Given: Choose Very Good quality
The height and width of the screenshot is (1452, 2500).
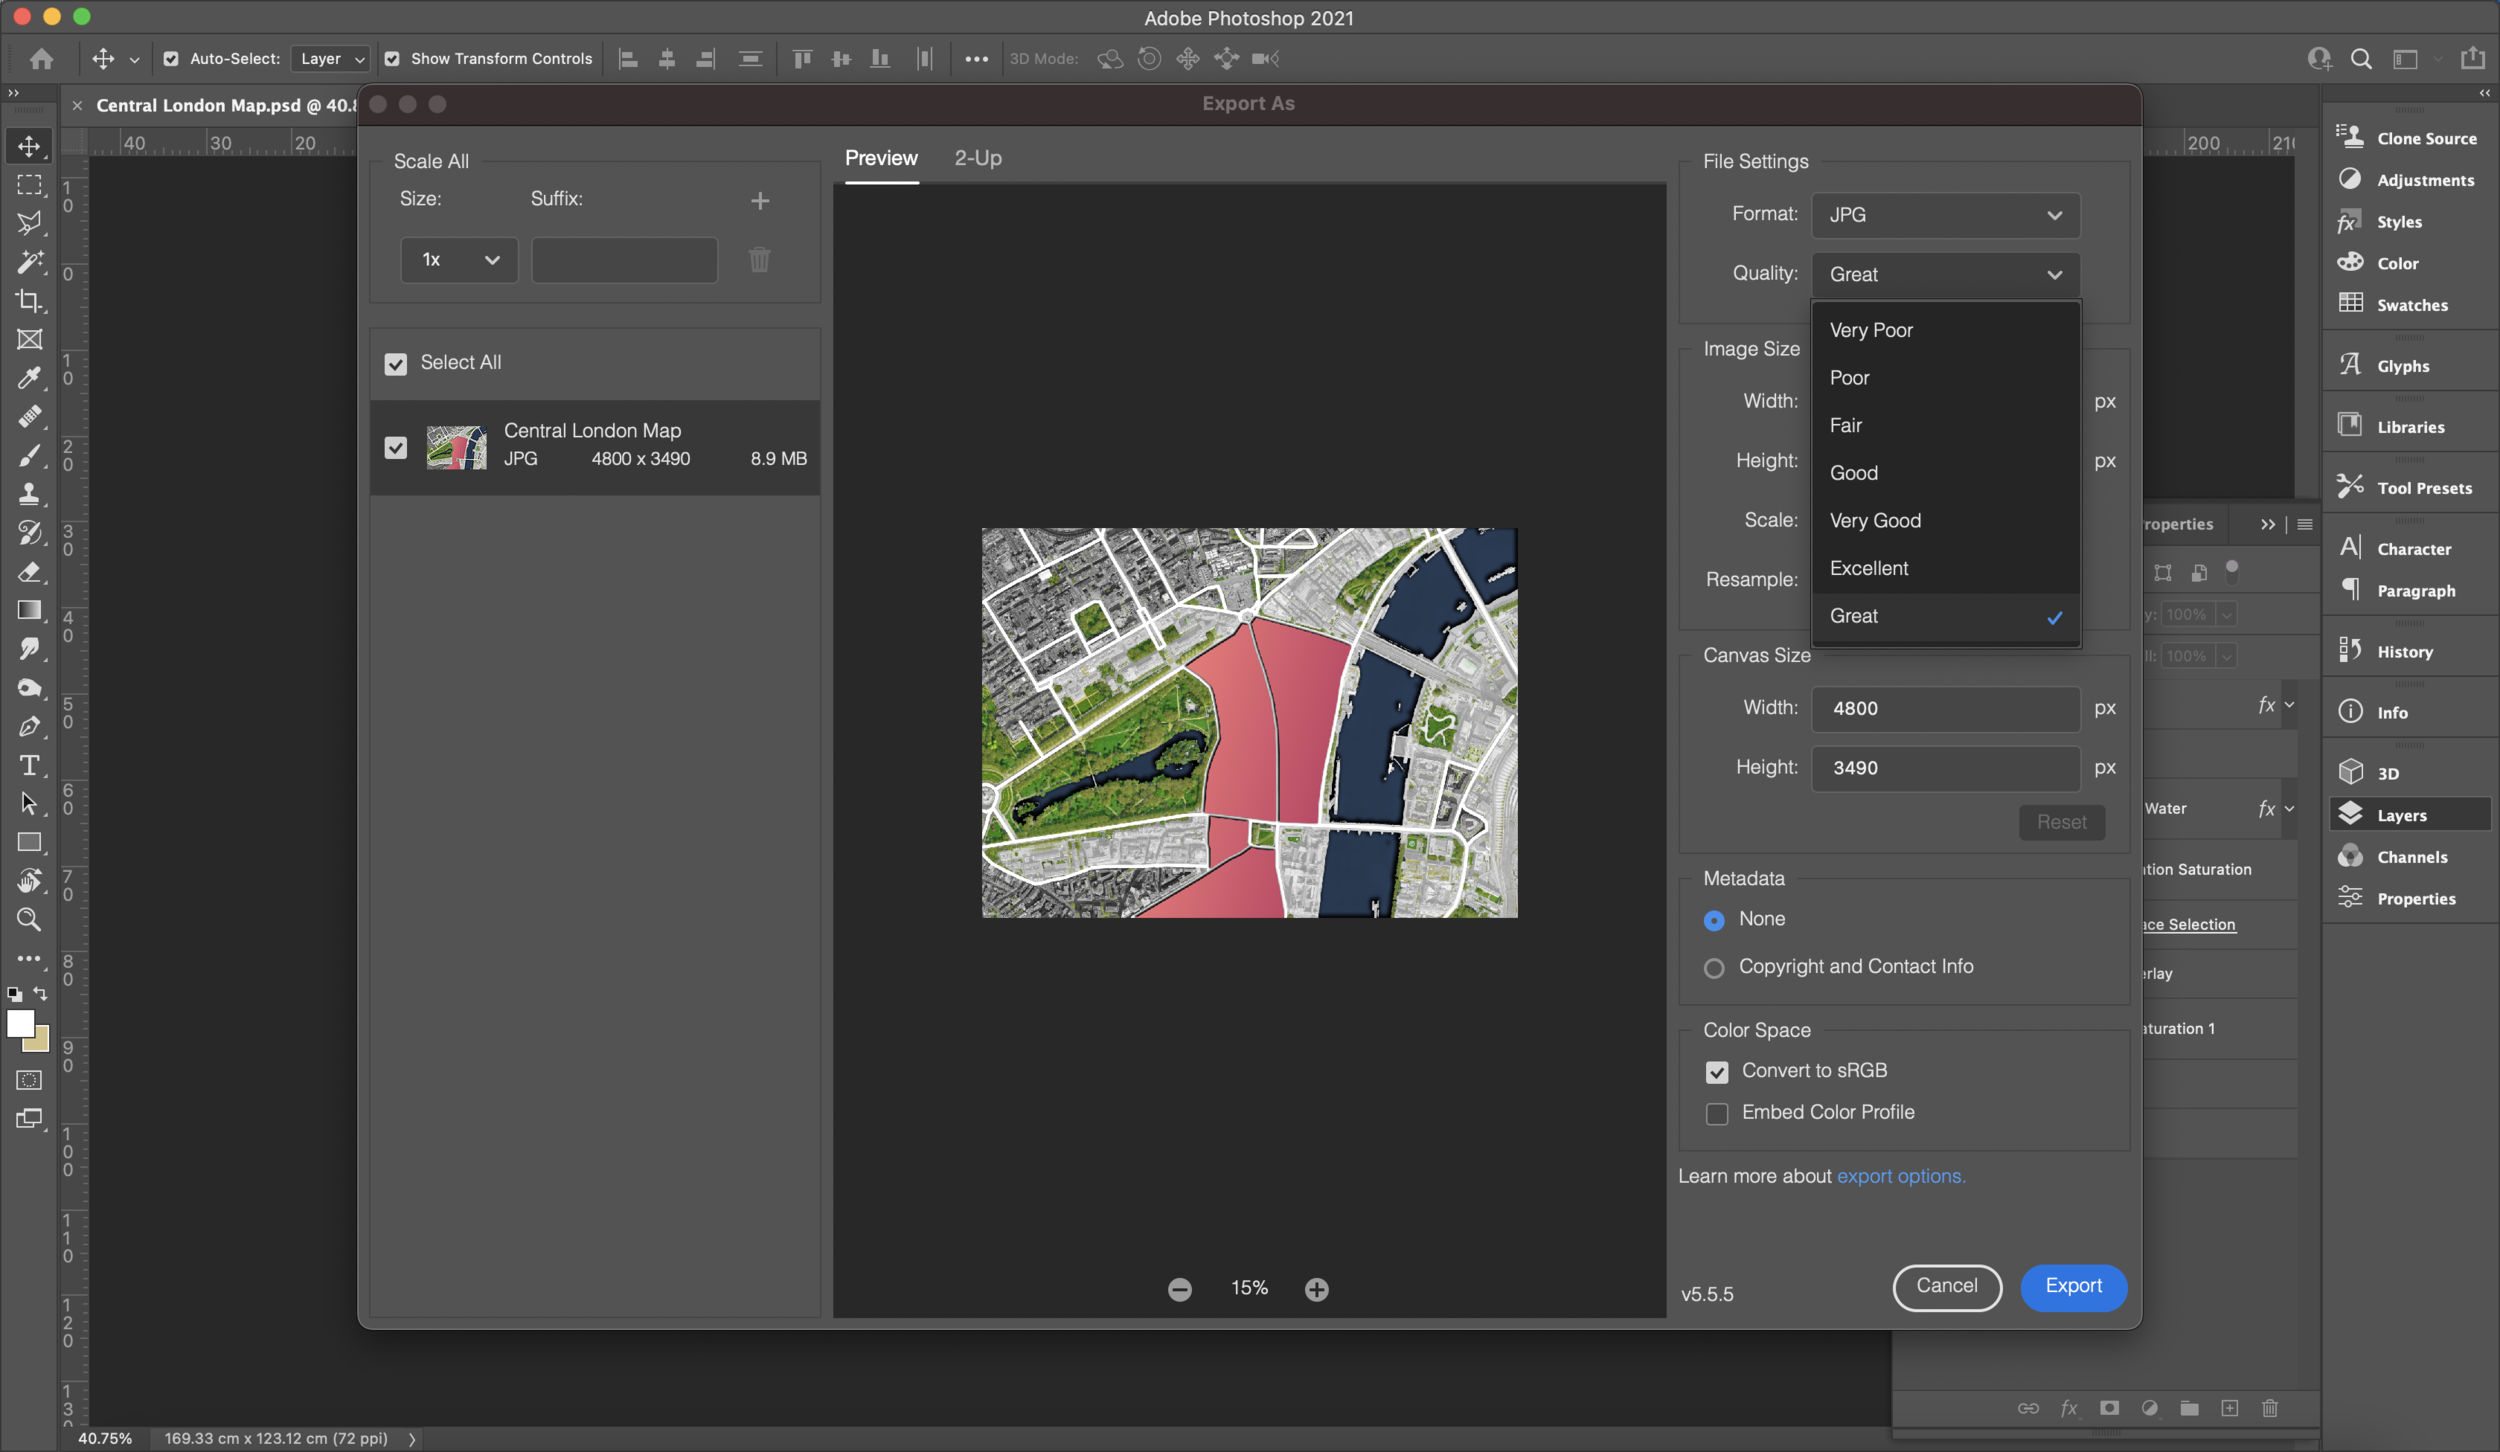Looking at the screenshot, I should coord(1945,520).
